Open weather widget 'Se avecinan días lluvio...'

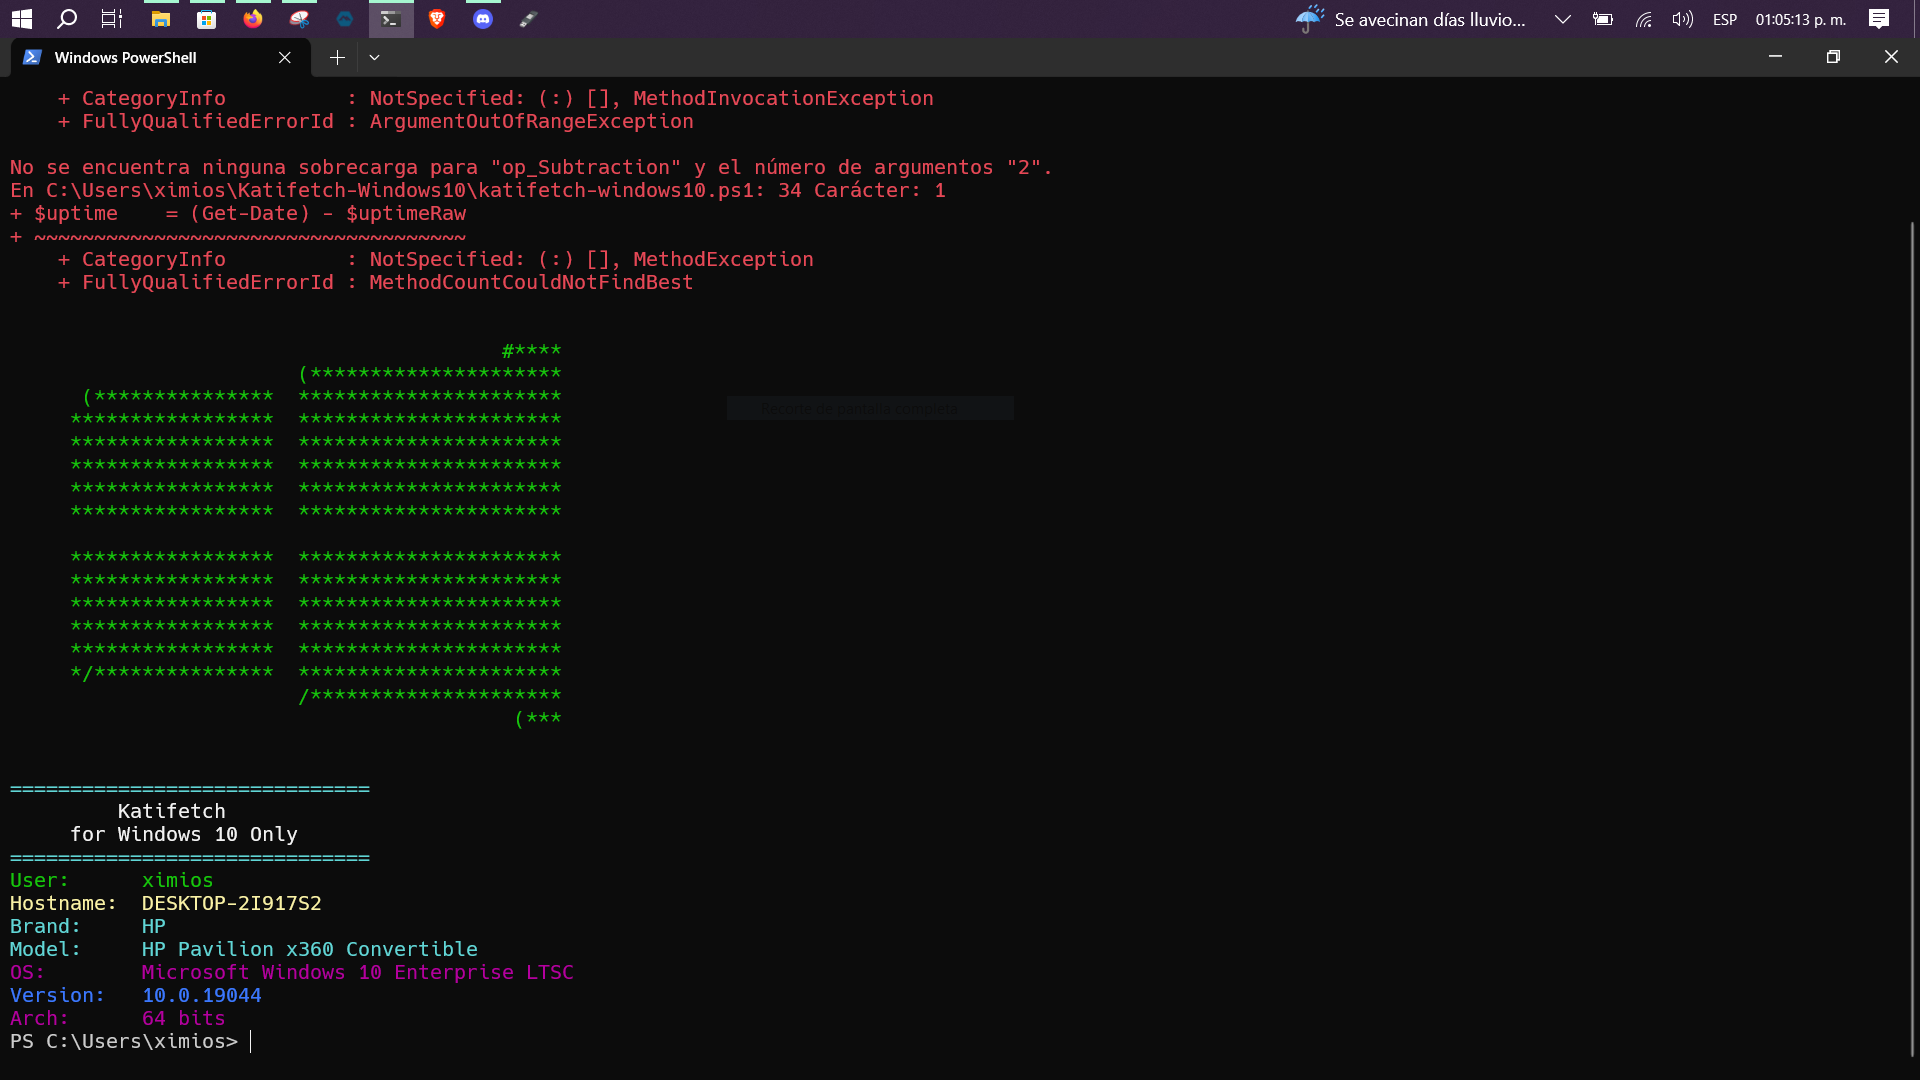tap(1410, 19)
